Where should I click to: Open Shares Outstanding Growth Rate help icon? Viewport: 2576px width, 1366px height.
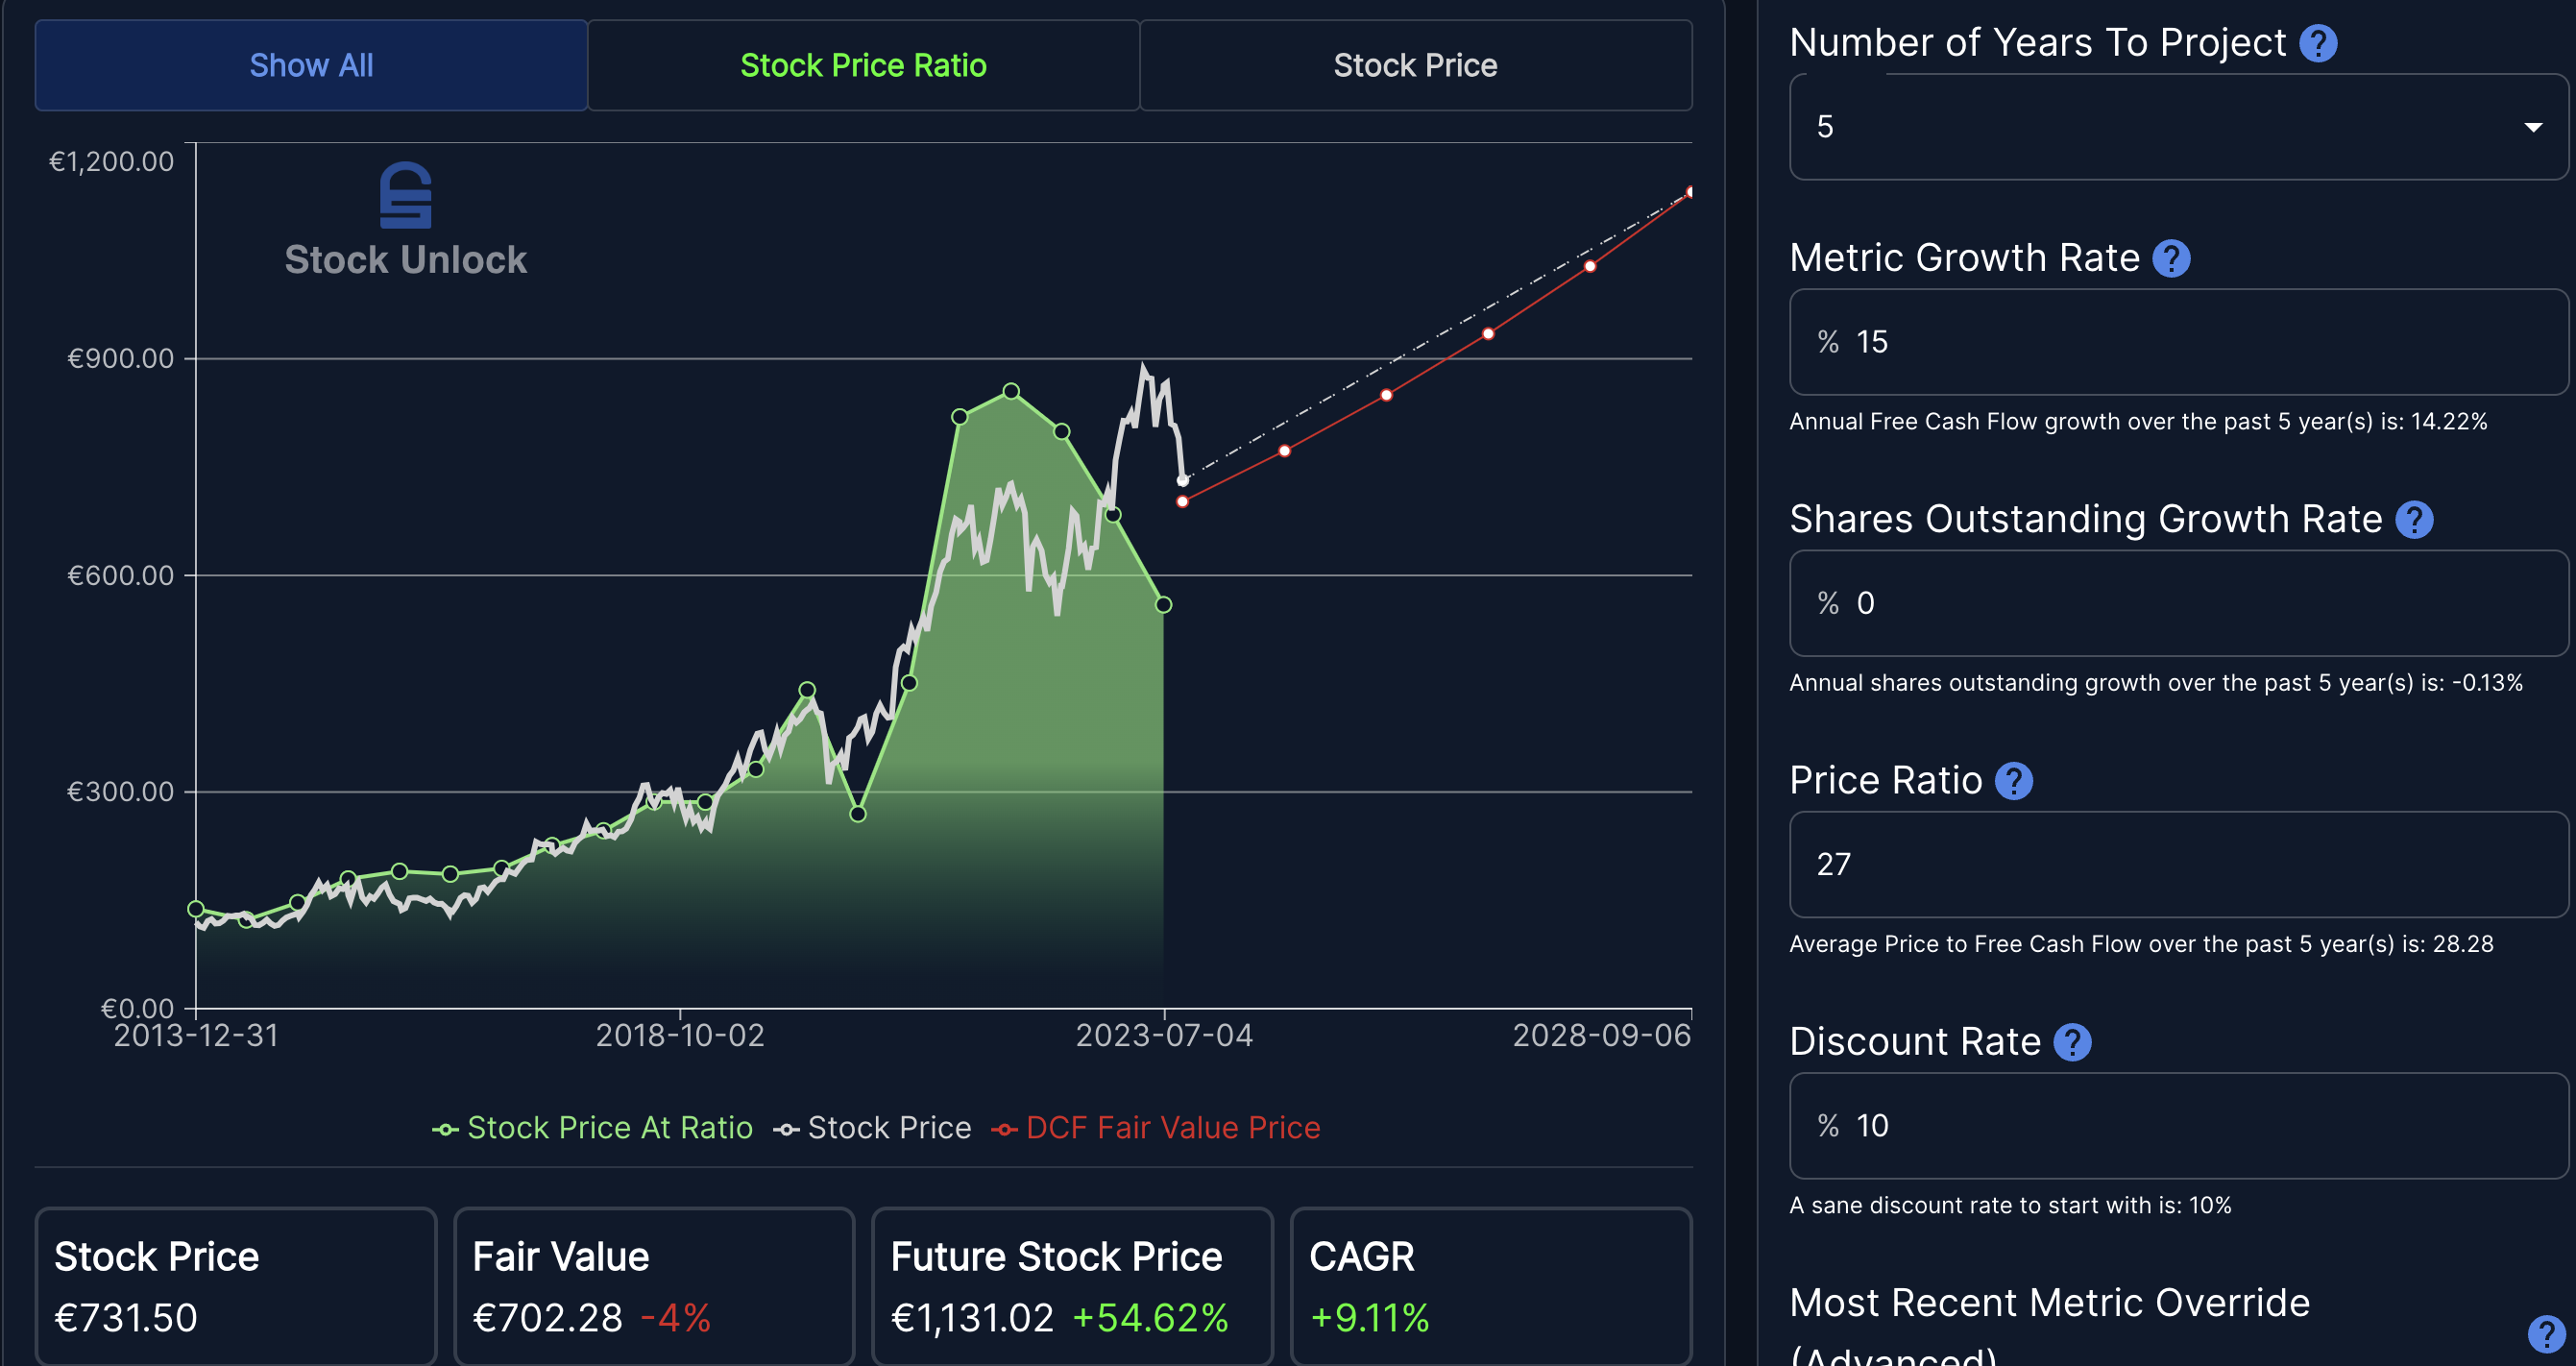point(2413,520)
